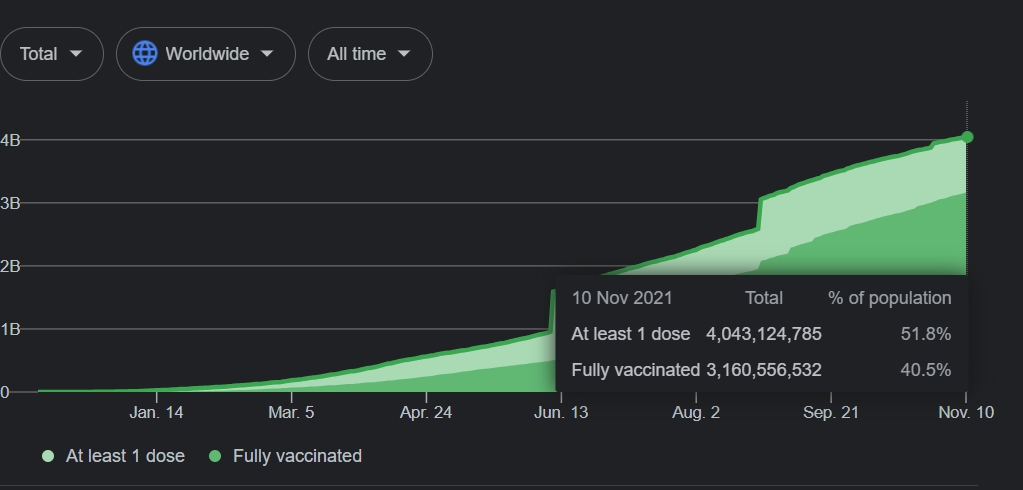Click the 4,043,124,785 total in tooltip
The height and width of the screenshot is (490, 1023).
tap(764, 334)
